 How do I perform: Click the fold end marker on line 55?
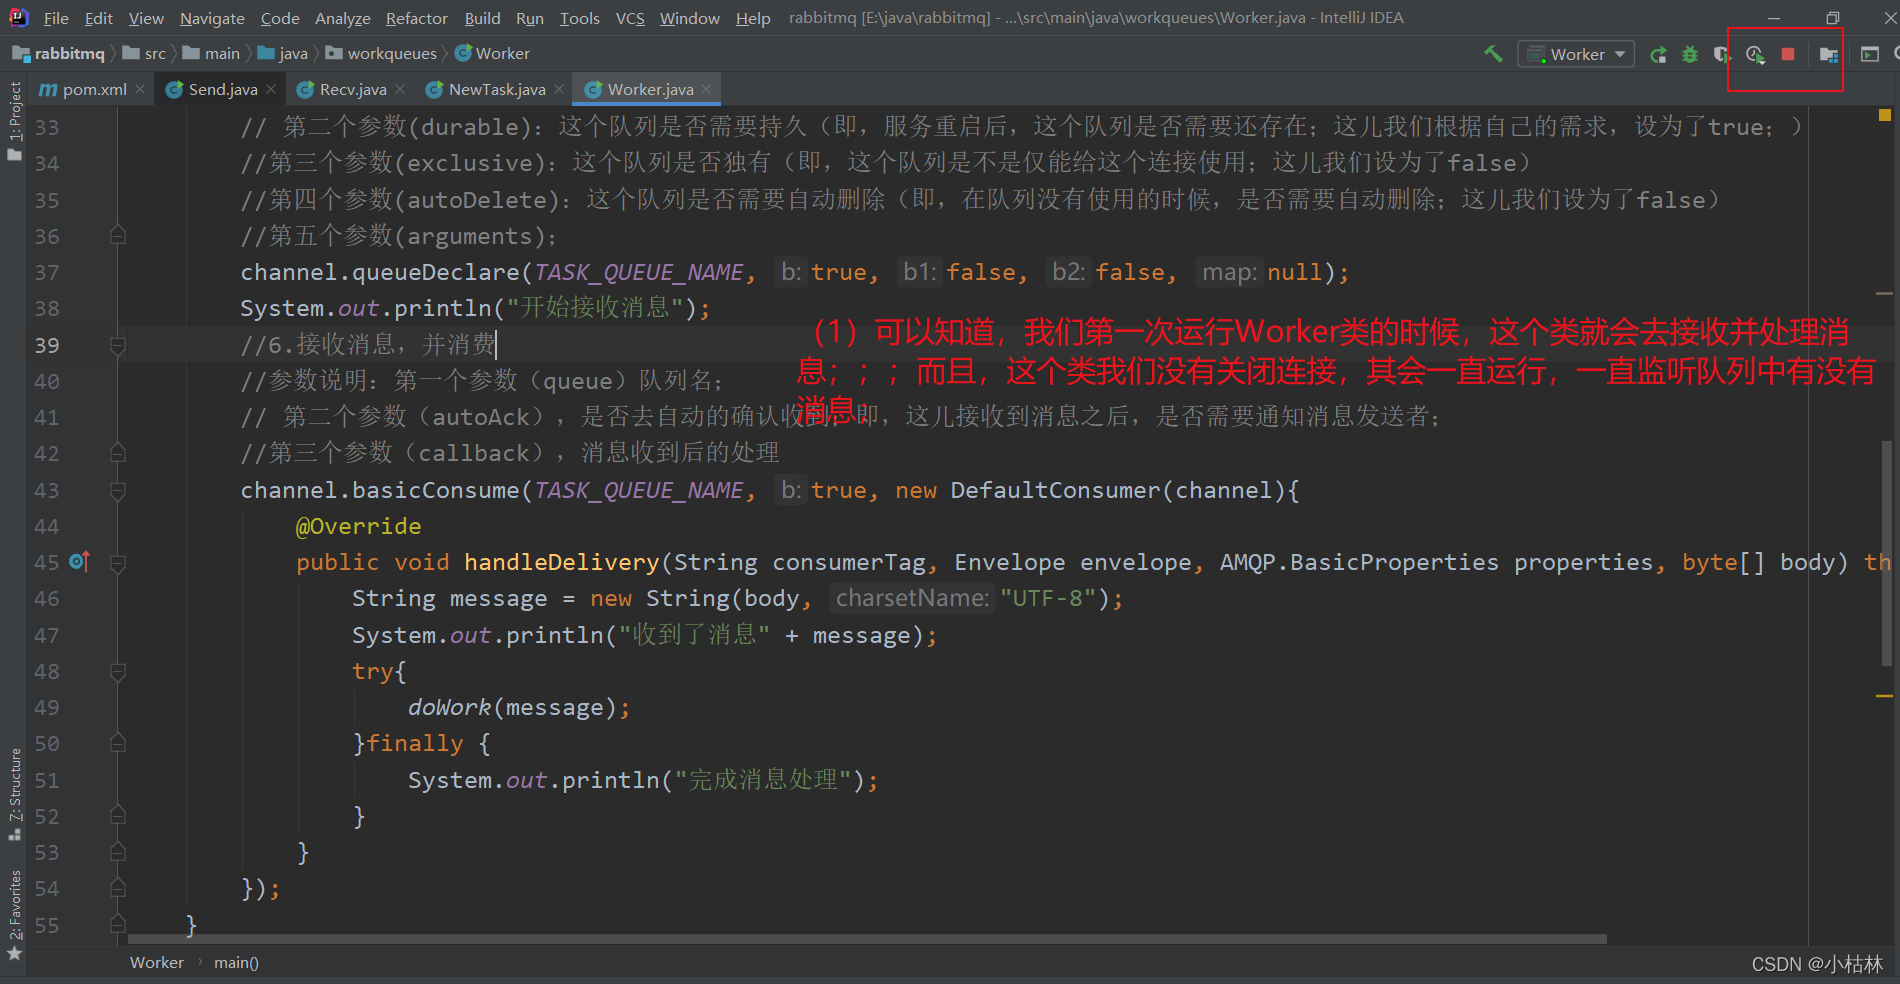[x=118, y=924]
